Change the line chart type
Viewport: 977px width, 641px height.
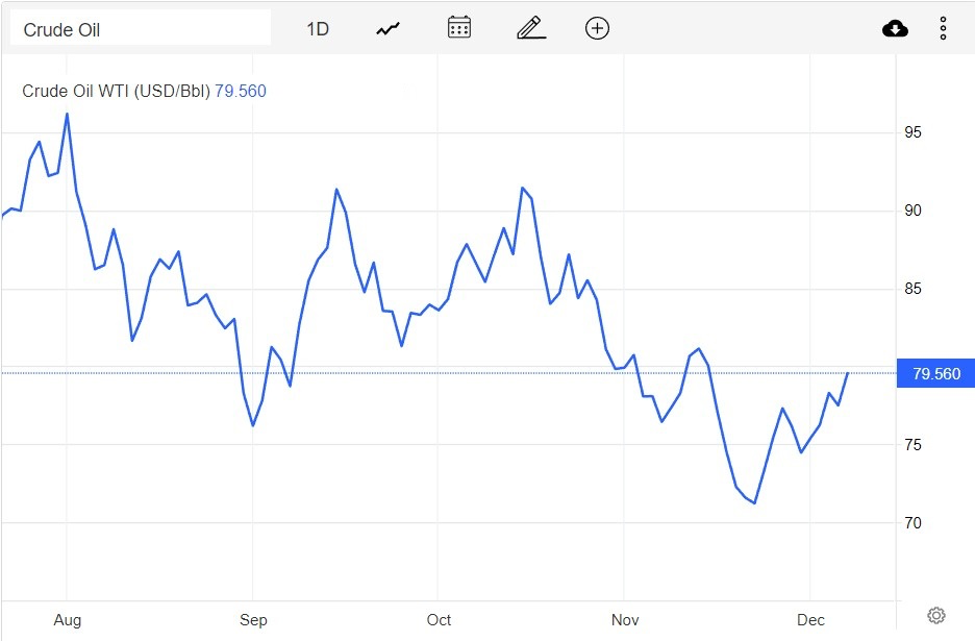point(388,29)
